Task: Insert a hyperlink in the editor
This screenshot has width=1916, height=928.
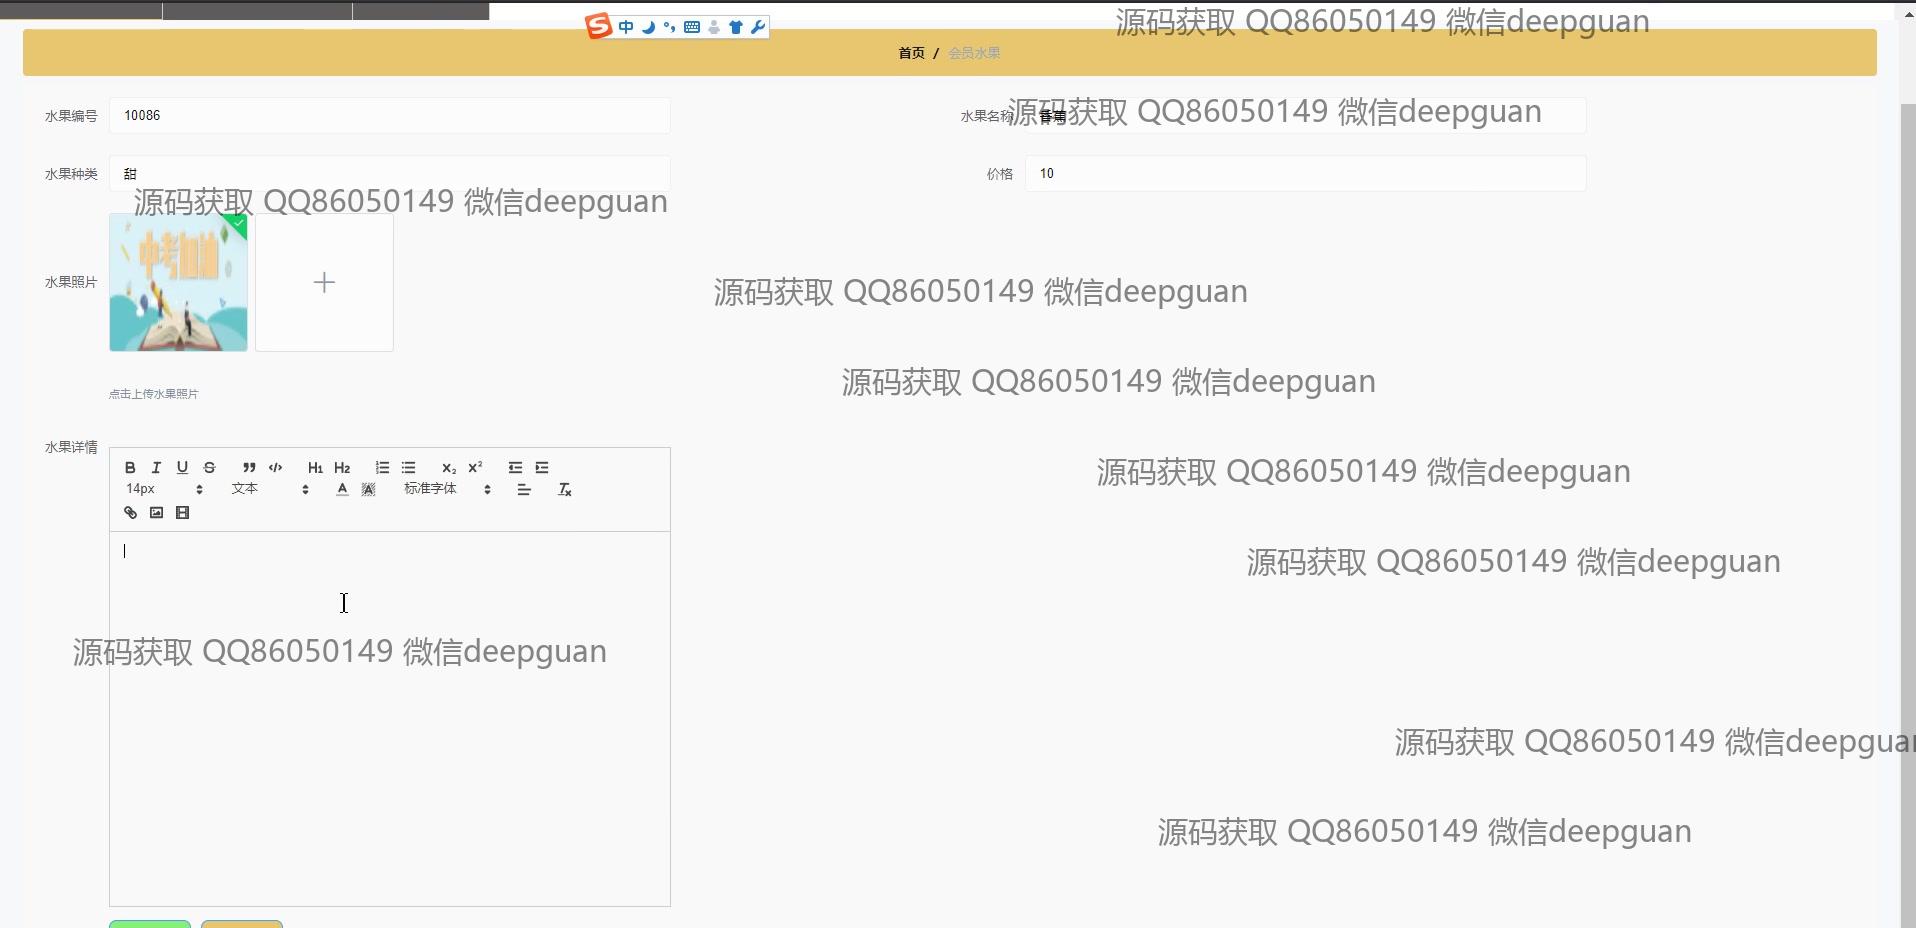Action: click(130, 513)
